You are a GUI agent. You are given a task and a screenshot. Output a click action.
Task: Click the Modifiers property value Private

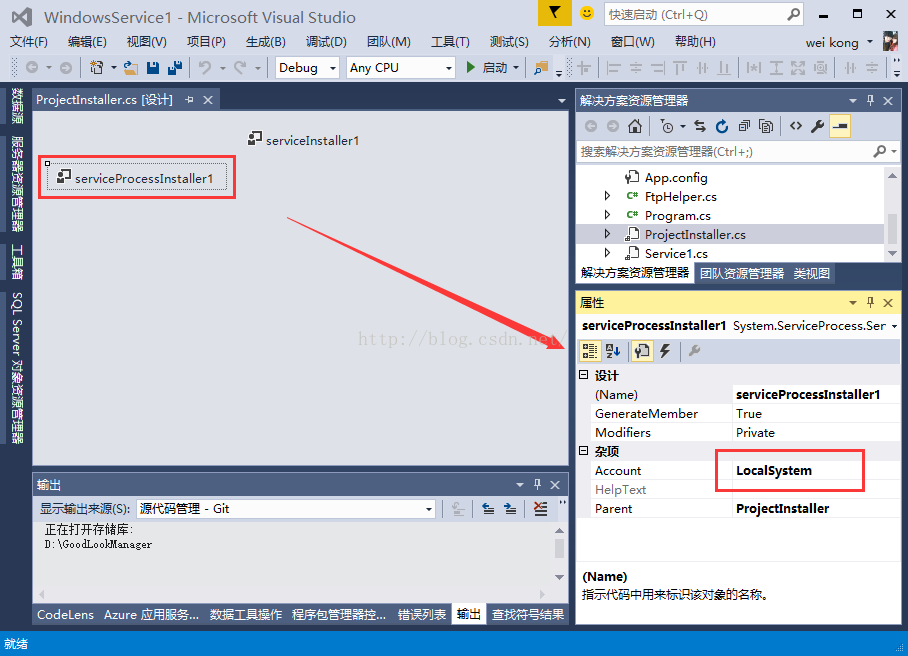click(817, 433)
